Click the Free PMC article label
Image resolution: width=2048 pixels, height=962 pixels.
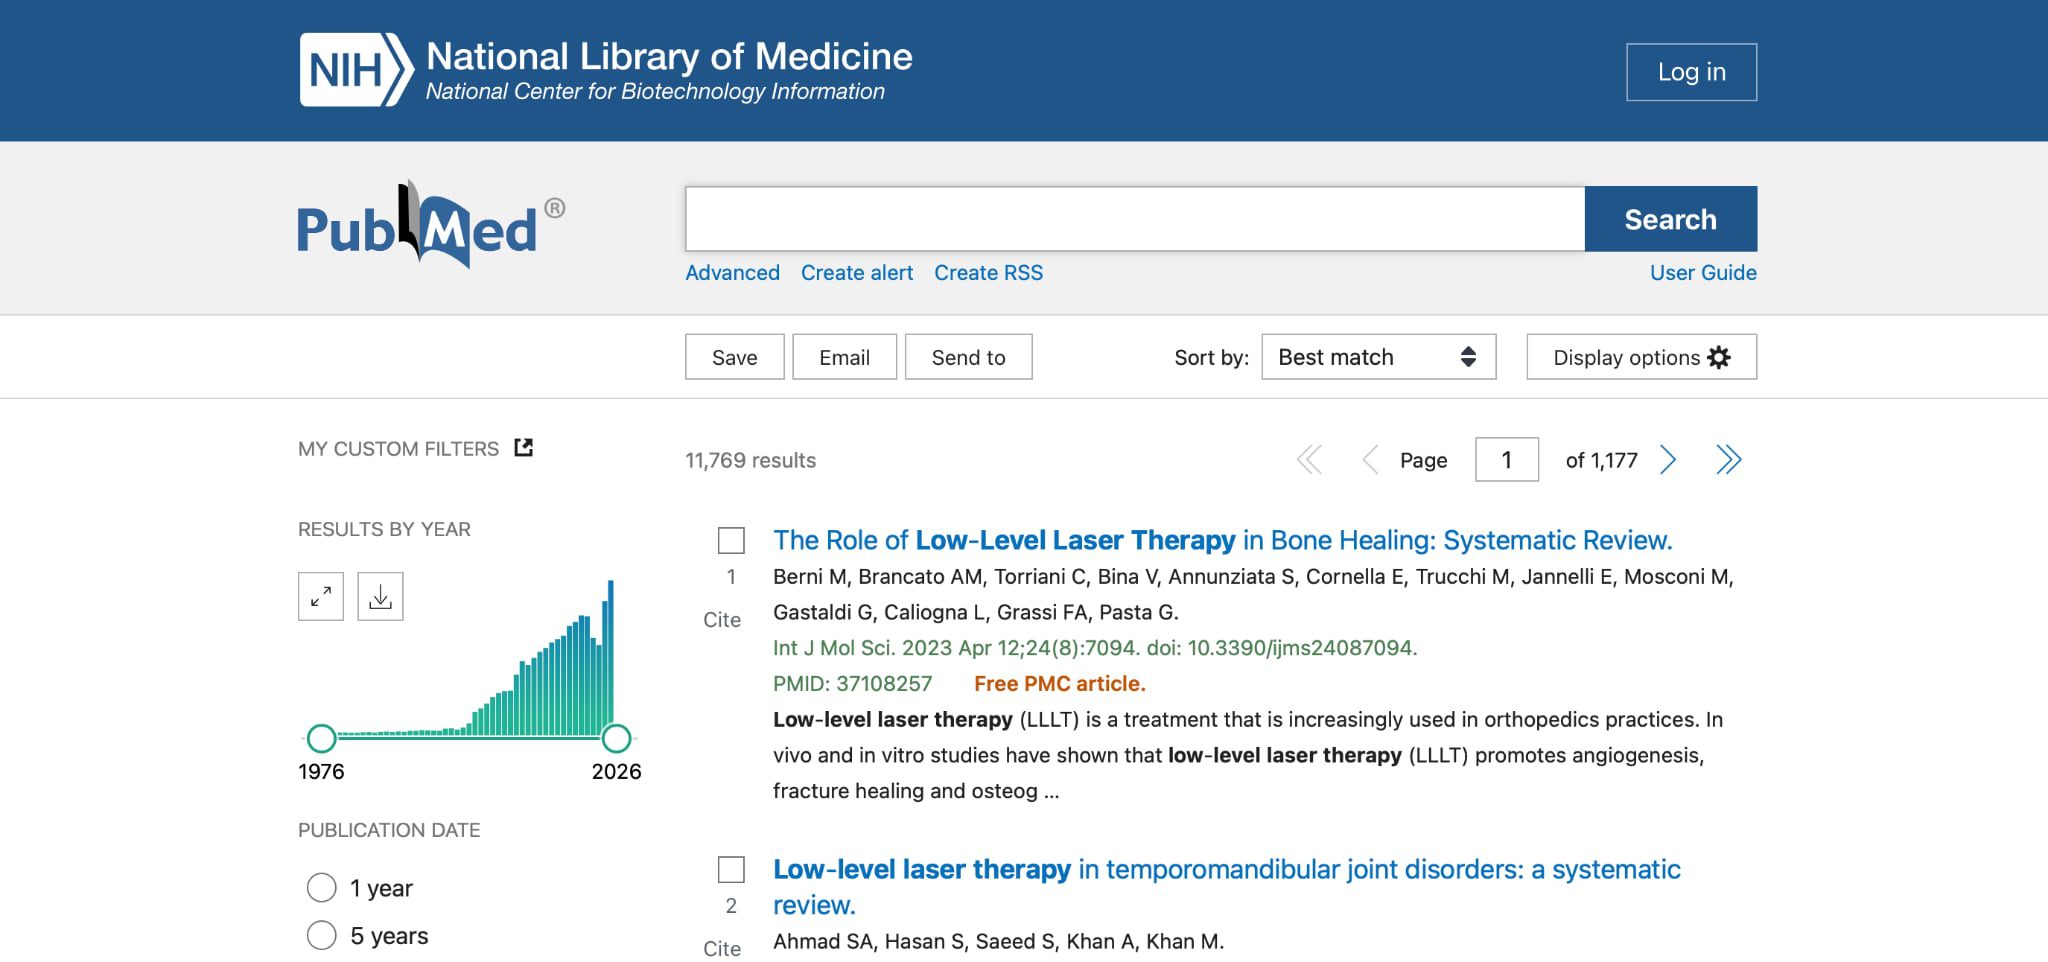coord(1060,684)
